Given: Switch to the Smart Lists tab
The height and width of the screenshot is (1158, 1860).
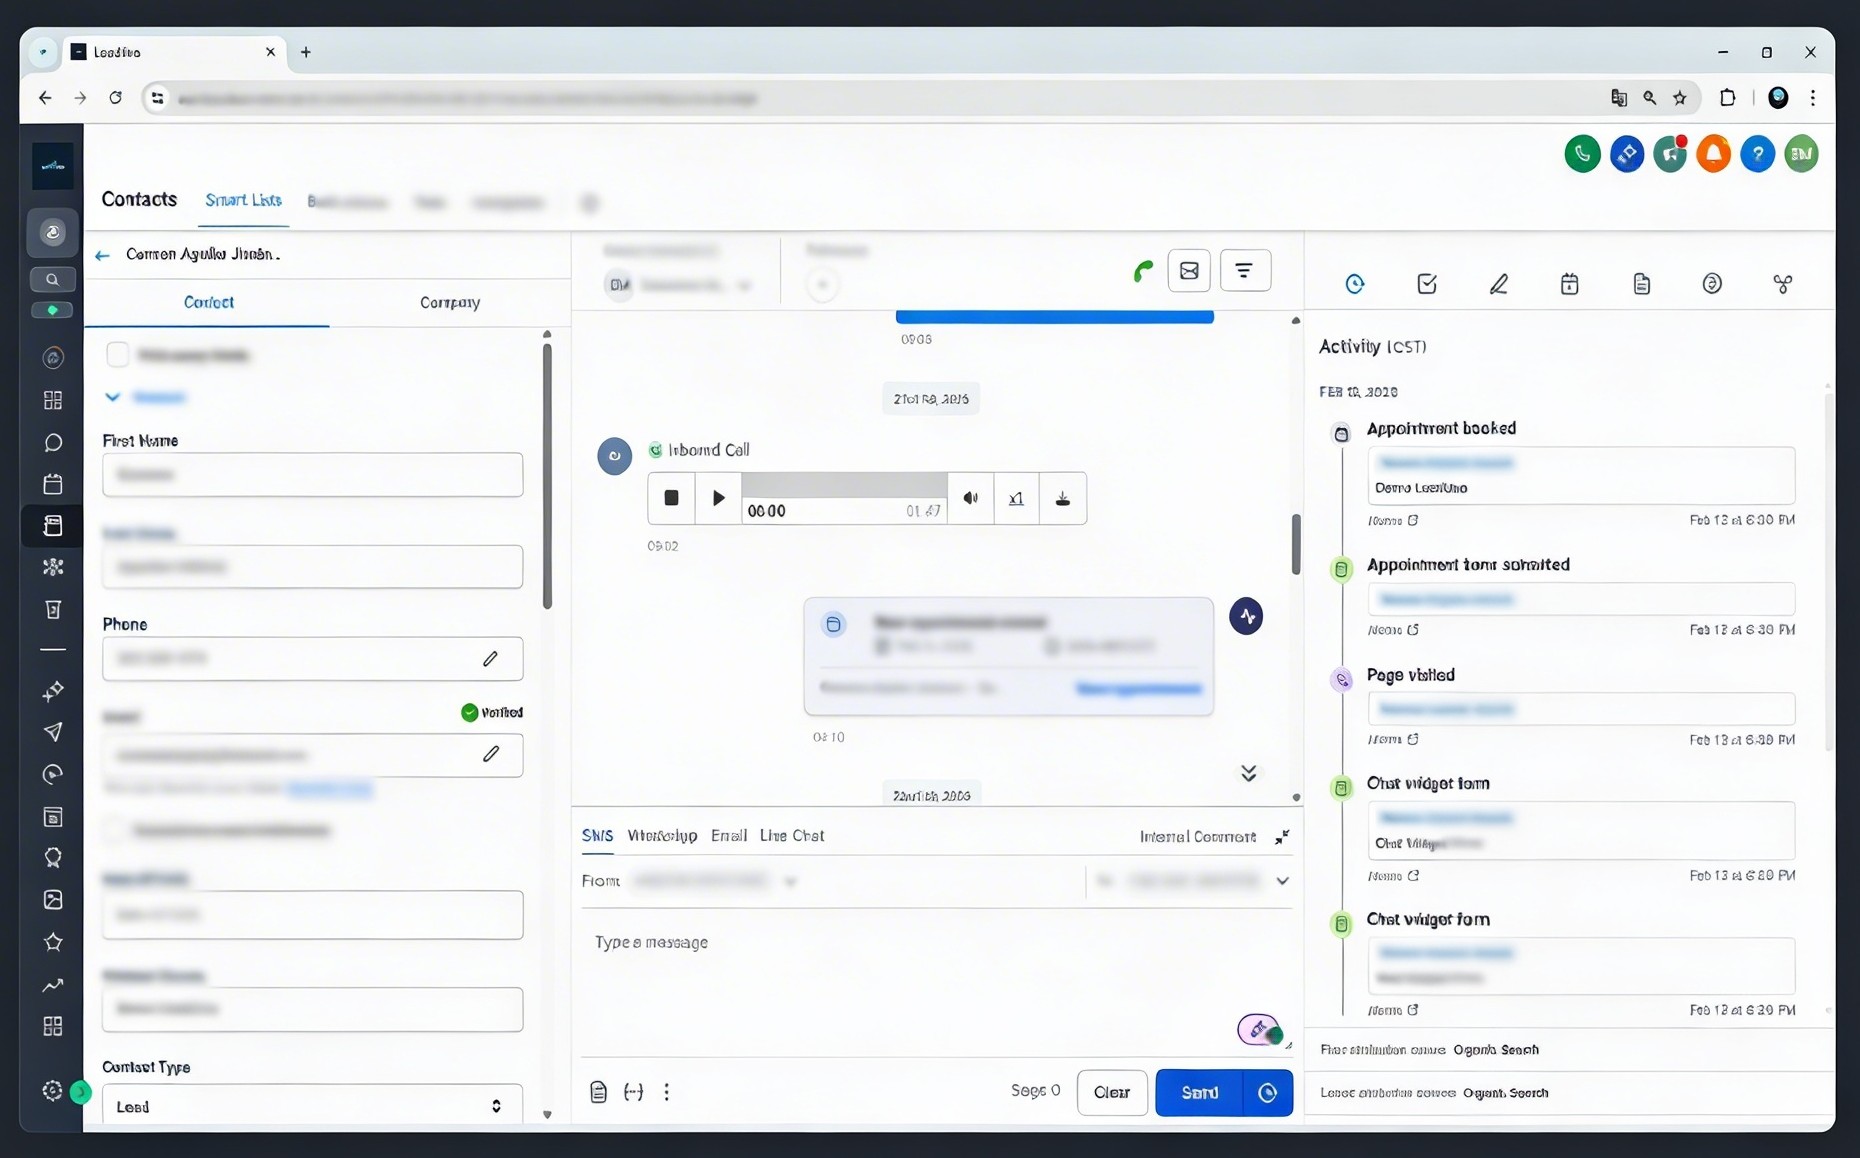Looking at the screenshot, I should click(x=244, y=200).
